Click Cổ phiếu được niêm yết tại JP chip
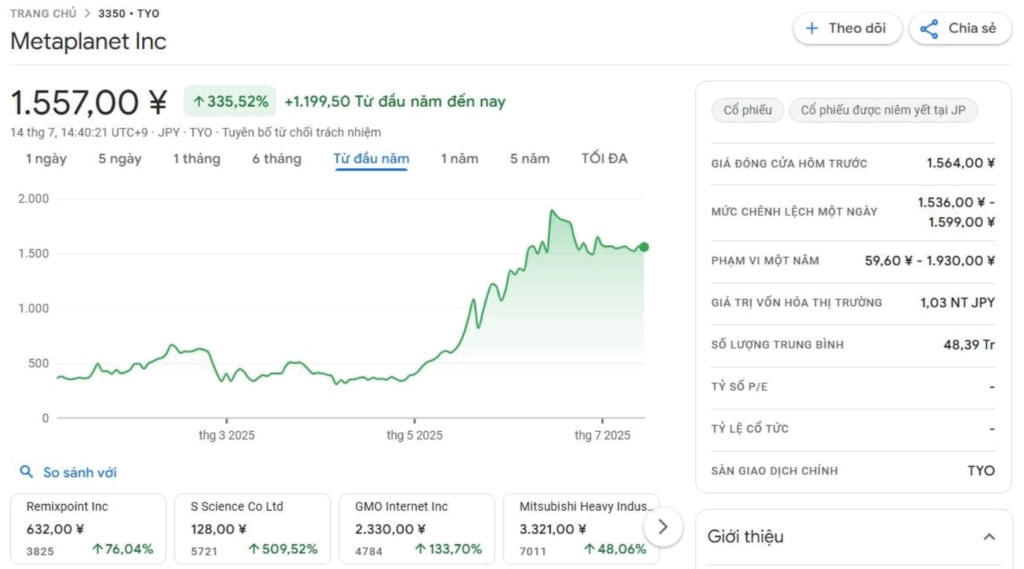 [x=883, y=110]
